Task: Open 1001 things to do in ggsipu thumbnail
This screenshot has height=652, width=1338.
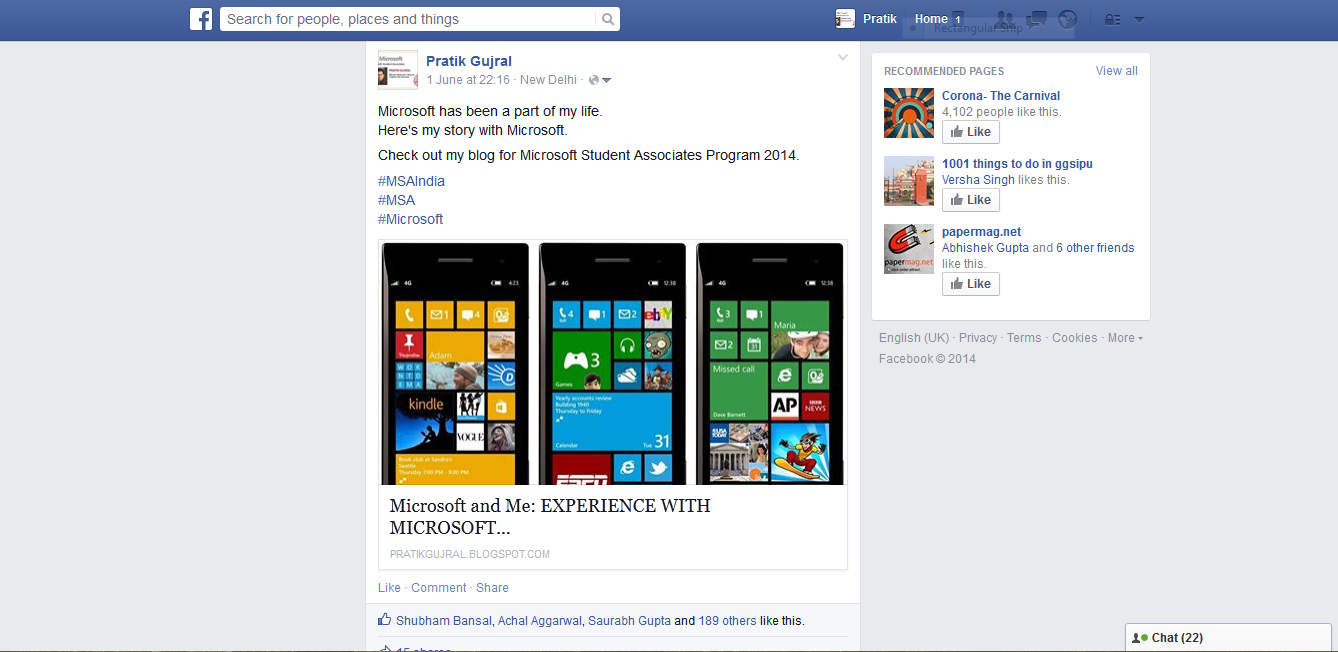Action: (909, 181)
